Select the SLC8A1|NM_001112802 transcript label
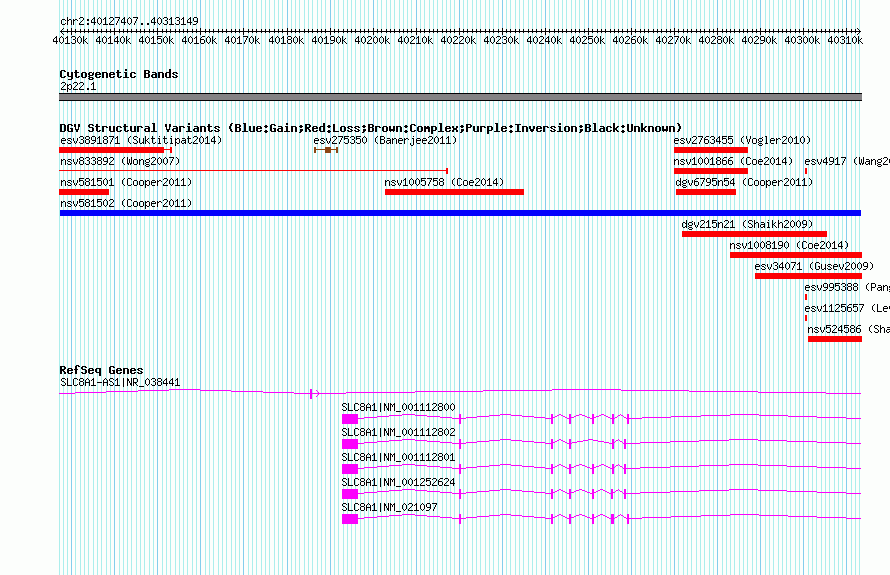Screen dimensions: 890x575 (x=398, y=433)
